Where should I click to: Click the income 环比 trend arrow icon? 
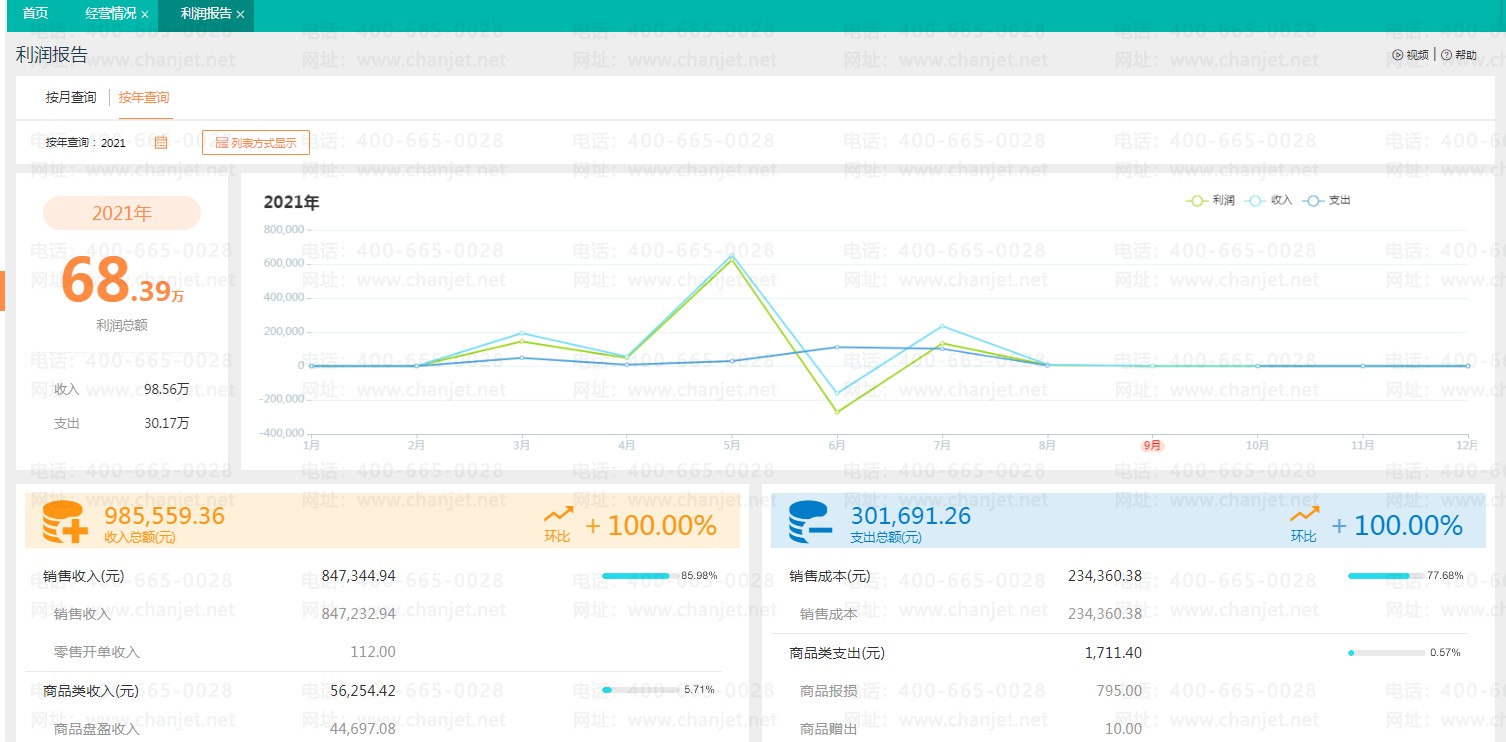point(558,514)
